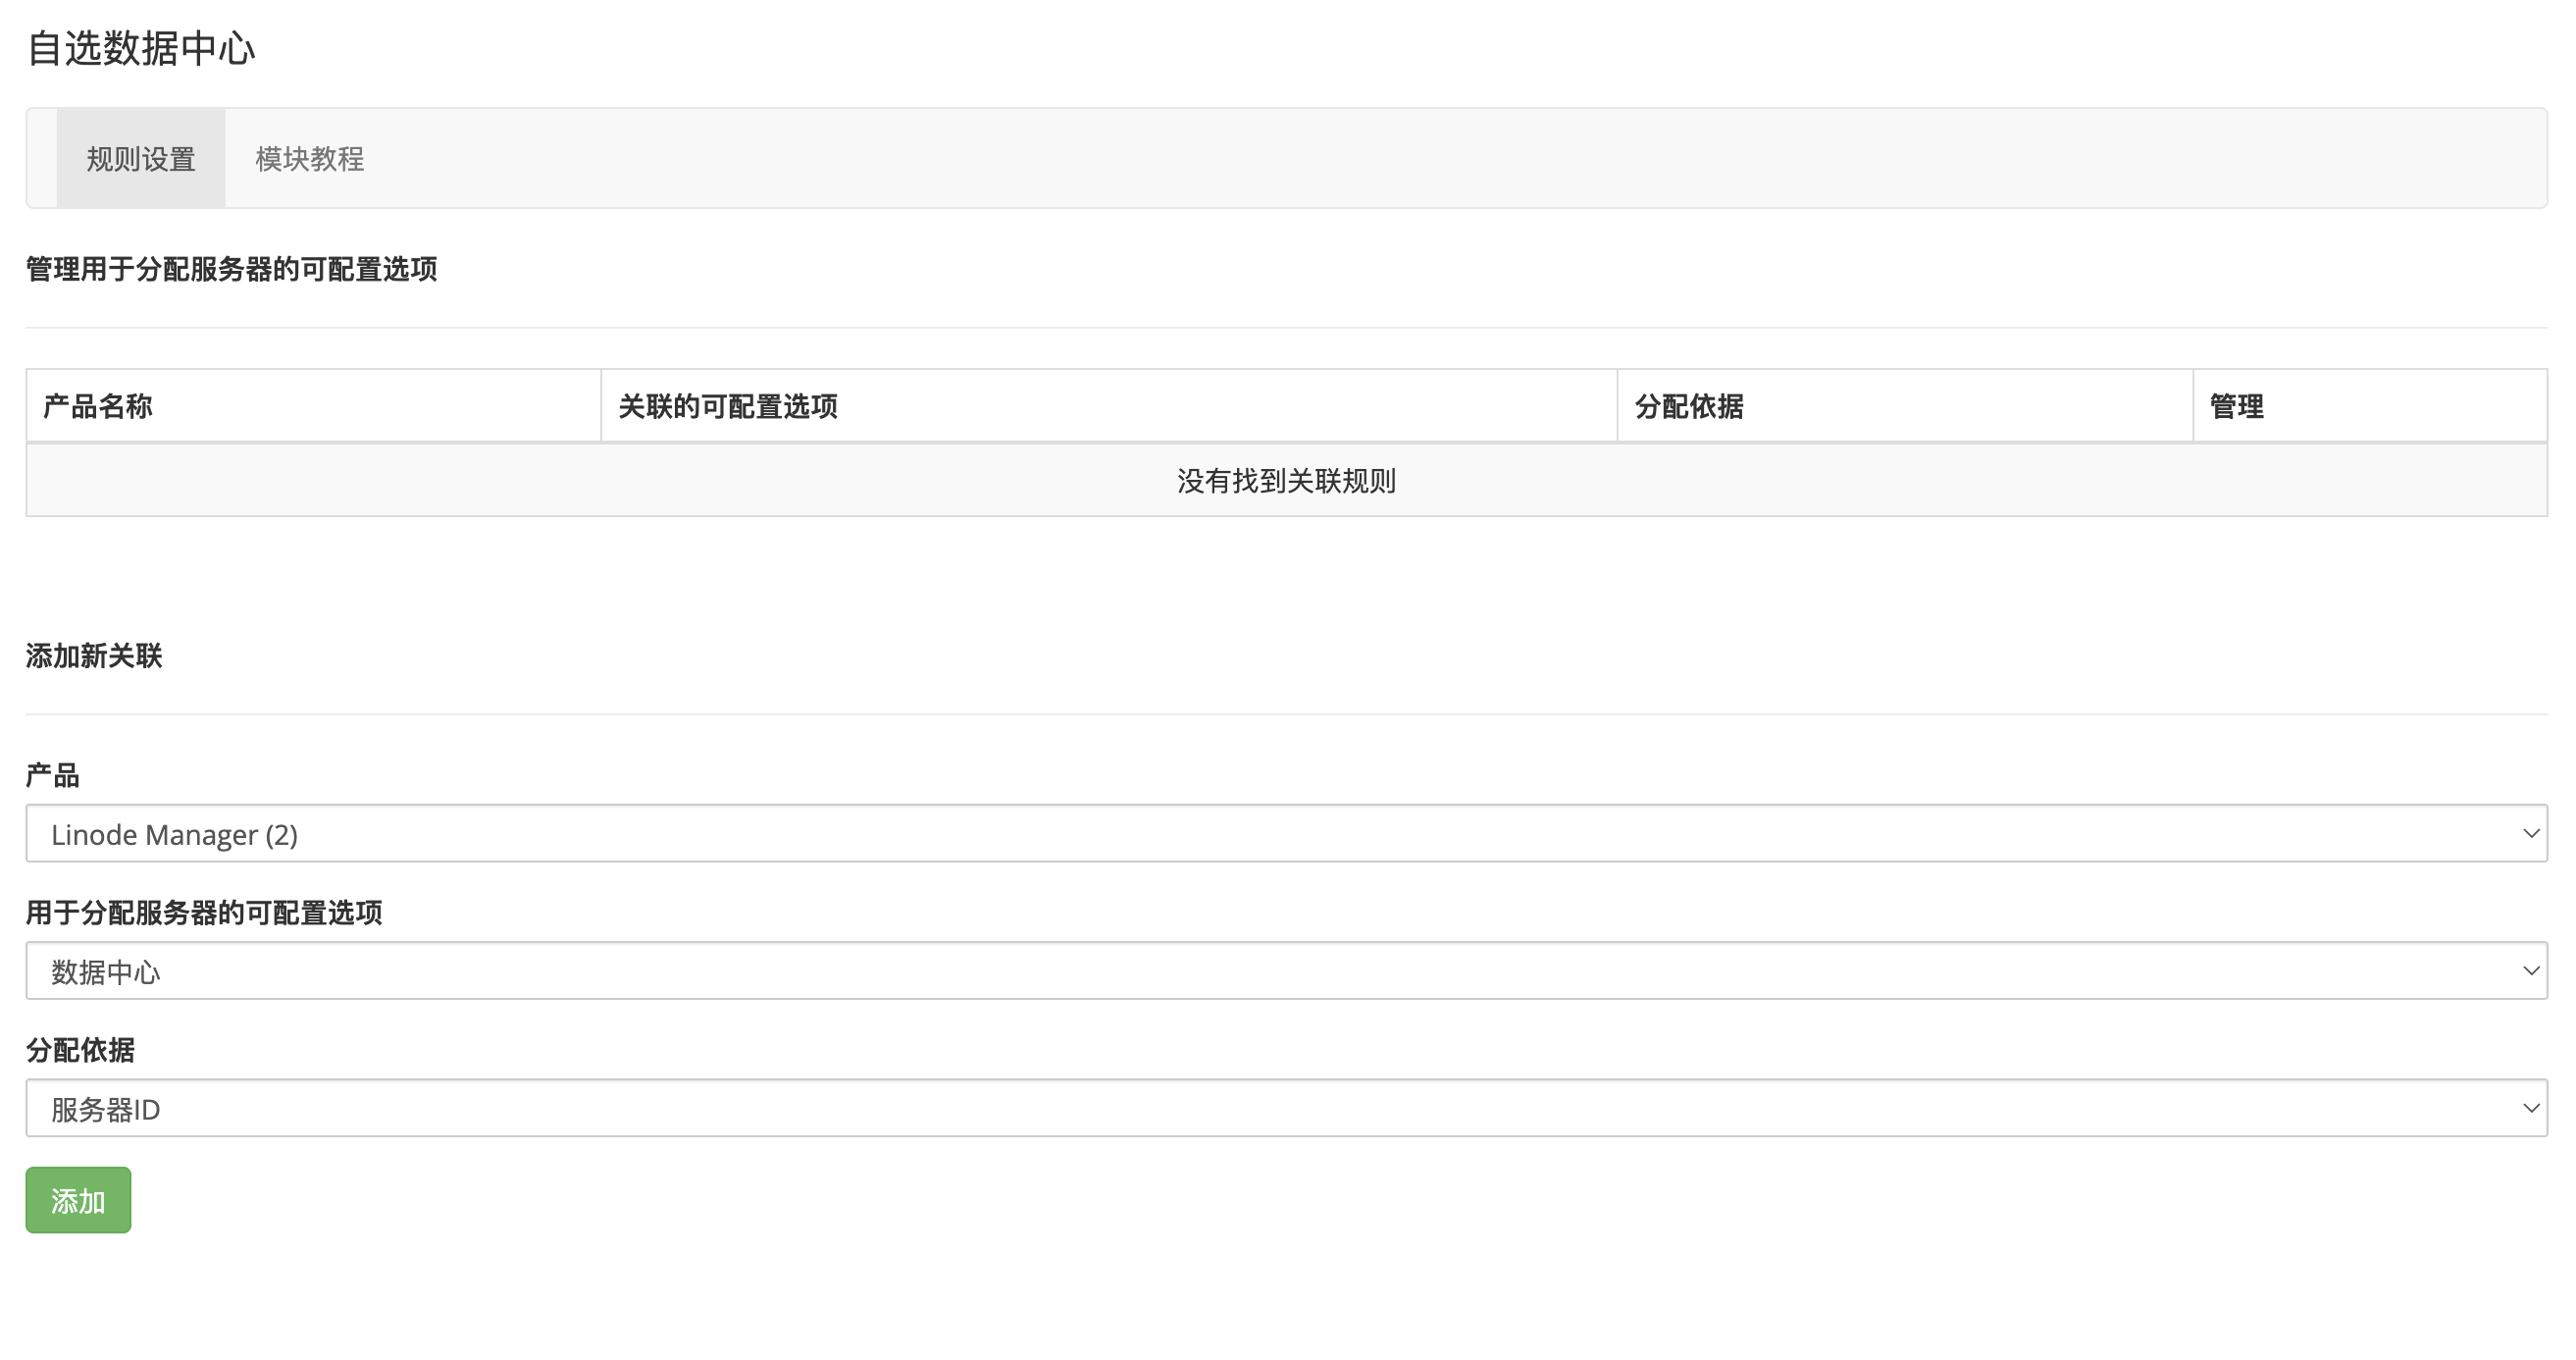Click the chevron arrow on the 服务器ID select

click(x=2530, y=1107)
